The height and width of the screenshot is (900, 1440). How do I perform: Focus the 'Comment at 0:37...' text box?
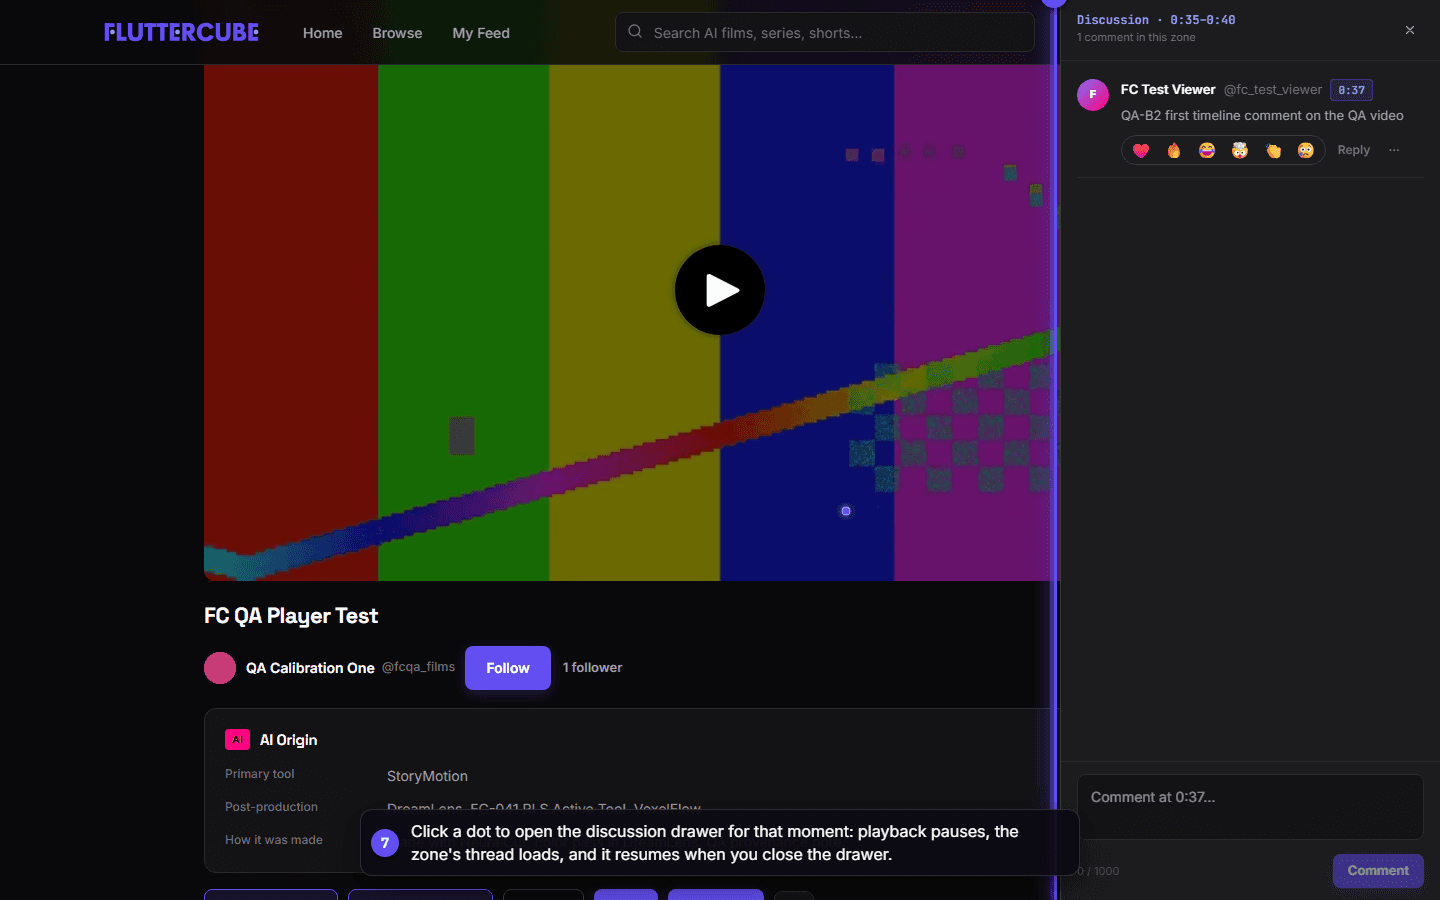1250,807
